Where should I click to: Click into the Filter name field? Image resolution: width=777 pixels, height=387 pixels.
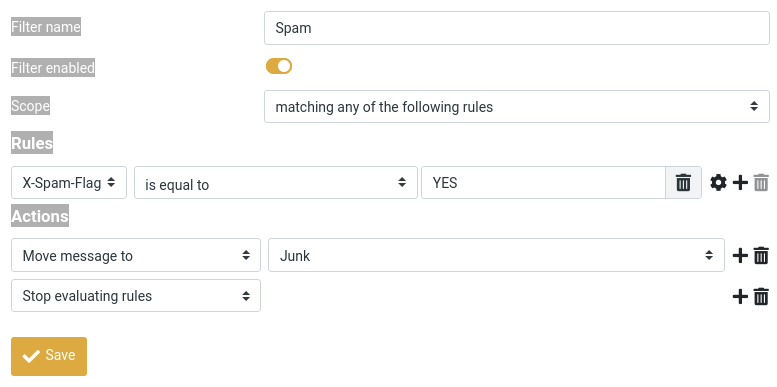click(x=517, y=28)
